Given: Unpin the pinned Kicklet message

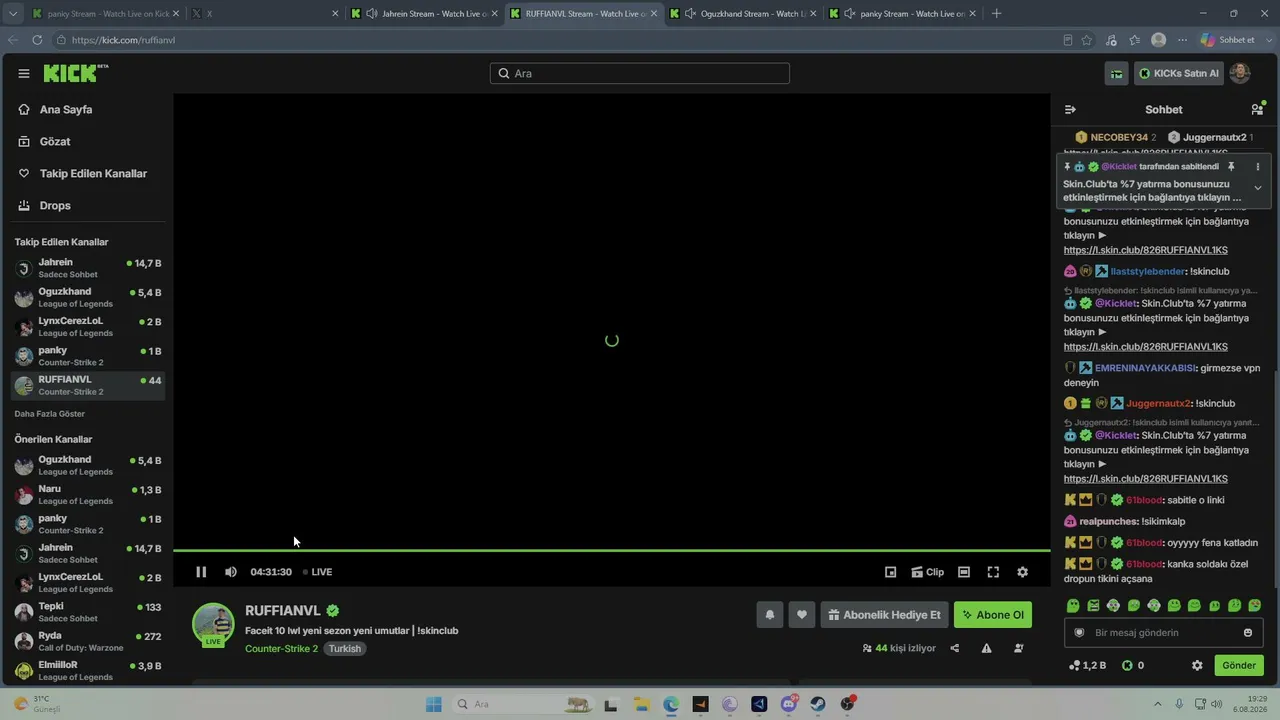Looking at the screenshot, I should pyautogui.click(x=1231, y=167).
